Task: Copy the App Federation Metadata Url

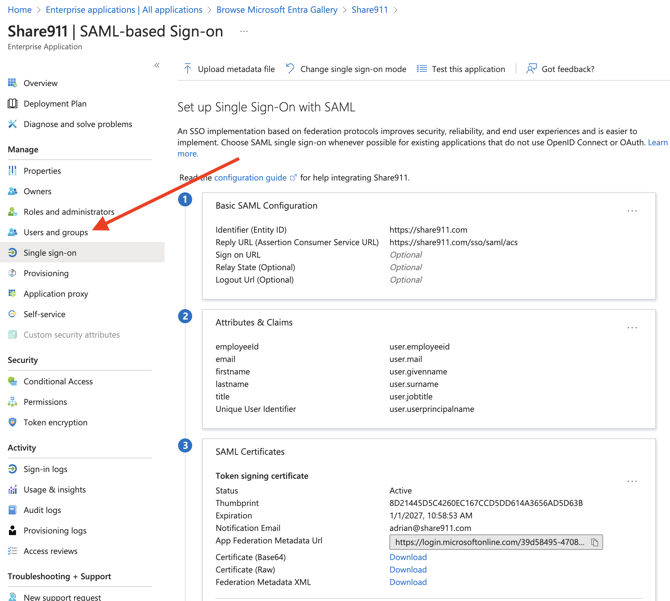Action: point(594,542)
